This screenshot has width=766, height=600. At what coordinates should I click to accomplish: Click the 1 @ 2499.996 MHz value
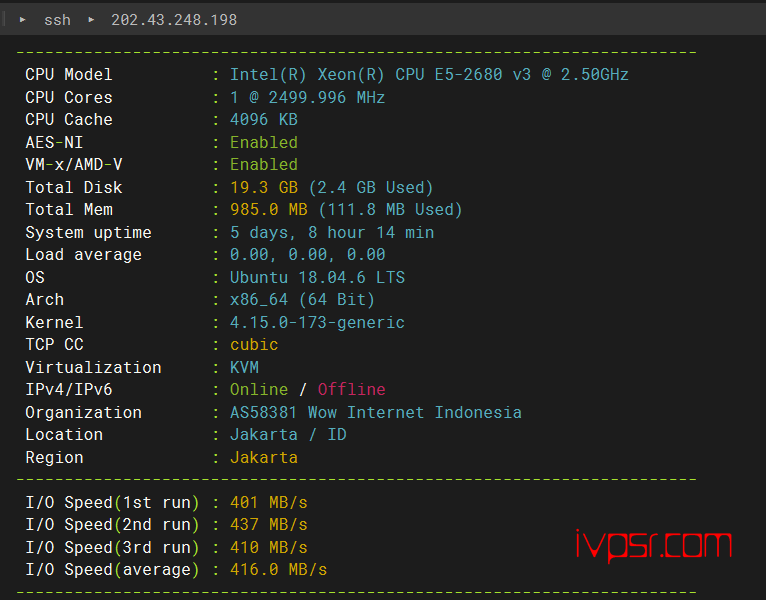tap(307, 97)
